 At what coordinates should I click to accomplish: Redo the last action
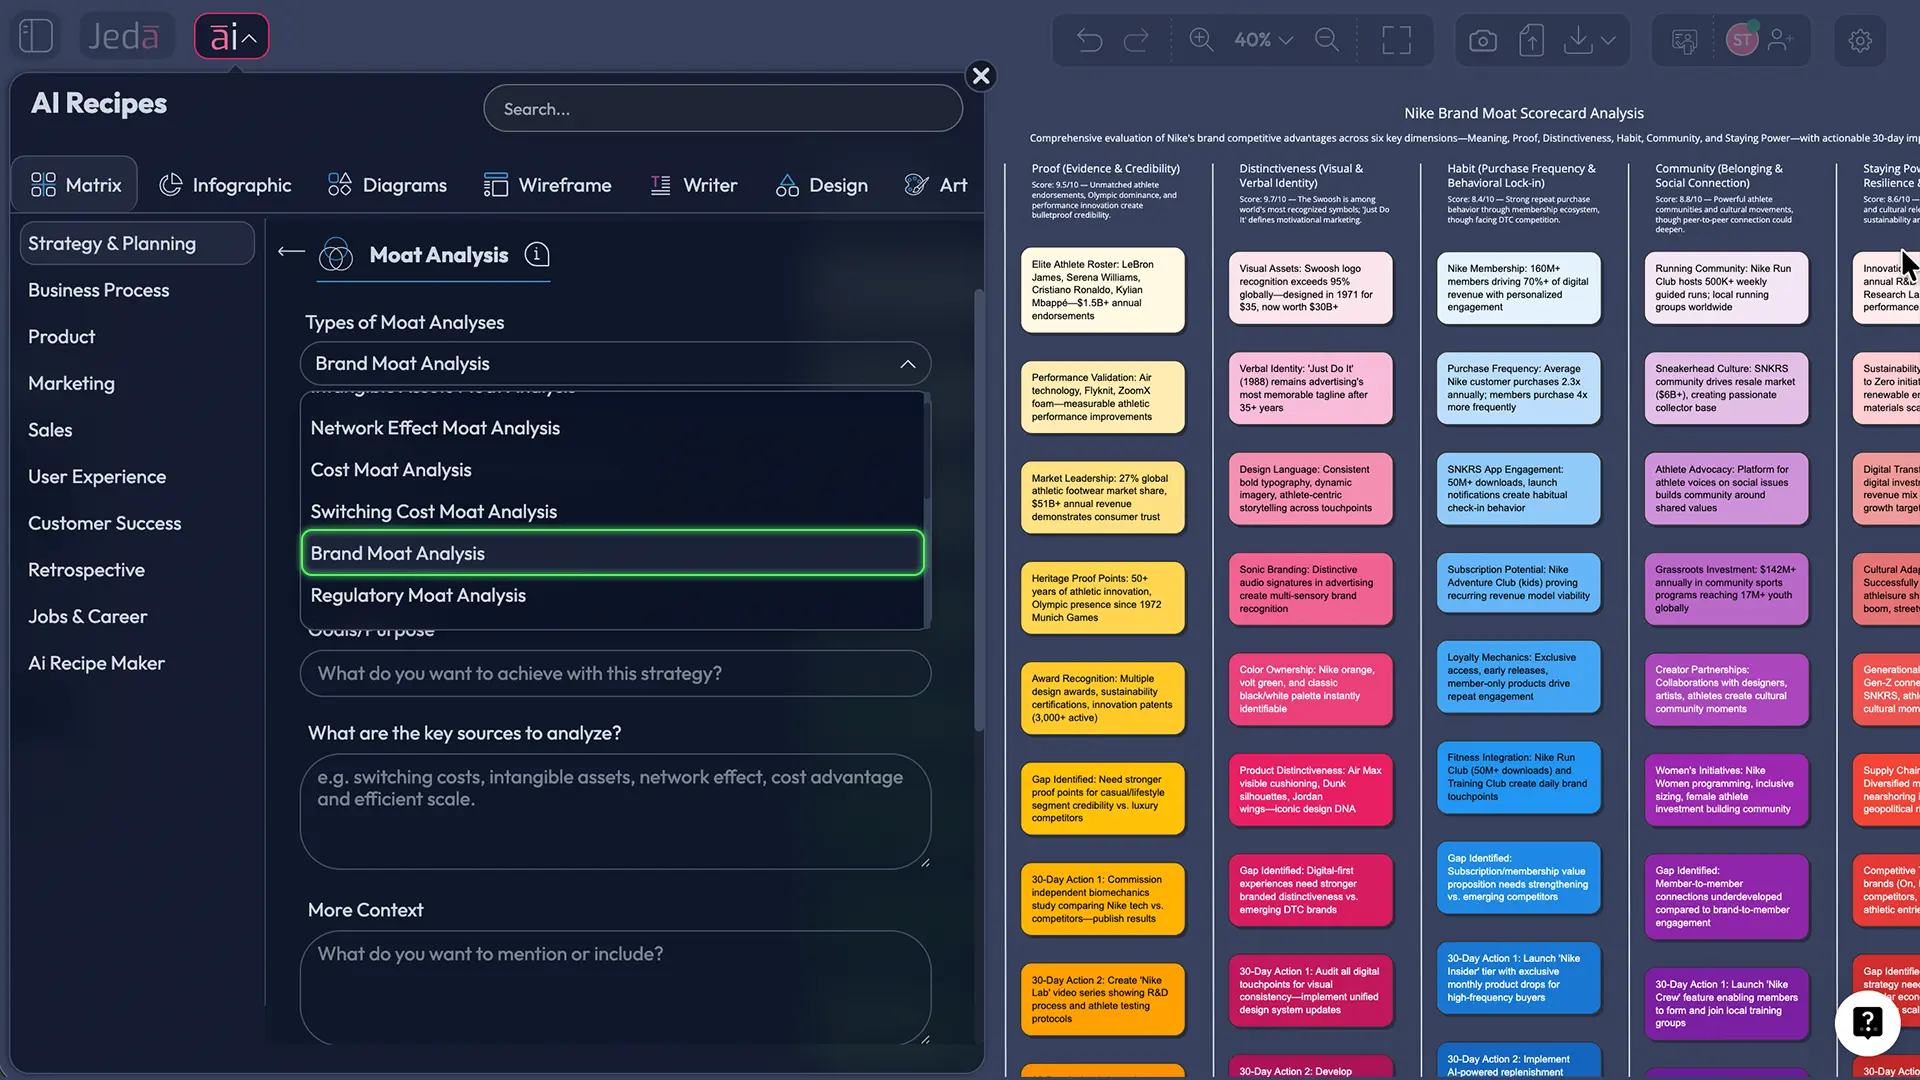coord(1137,40)
